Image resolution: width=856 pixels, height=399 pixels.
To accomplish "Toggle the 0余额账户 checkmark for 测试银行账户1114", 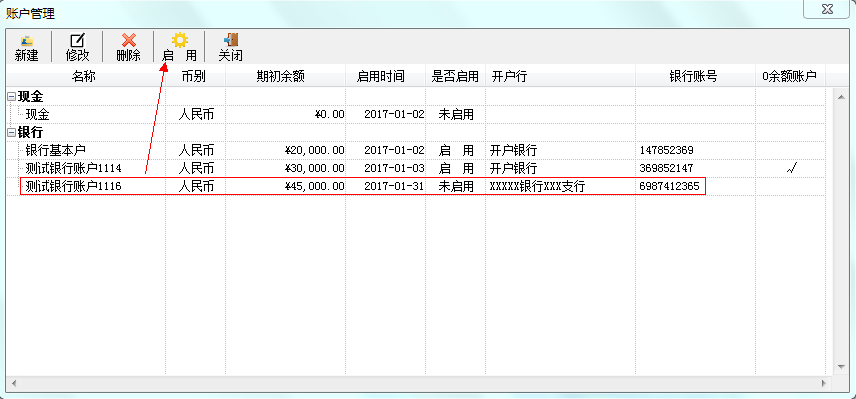I will click(792, 169).
